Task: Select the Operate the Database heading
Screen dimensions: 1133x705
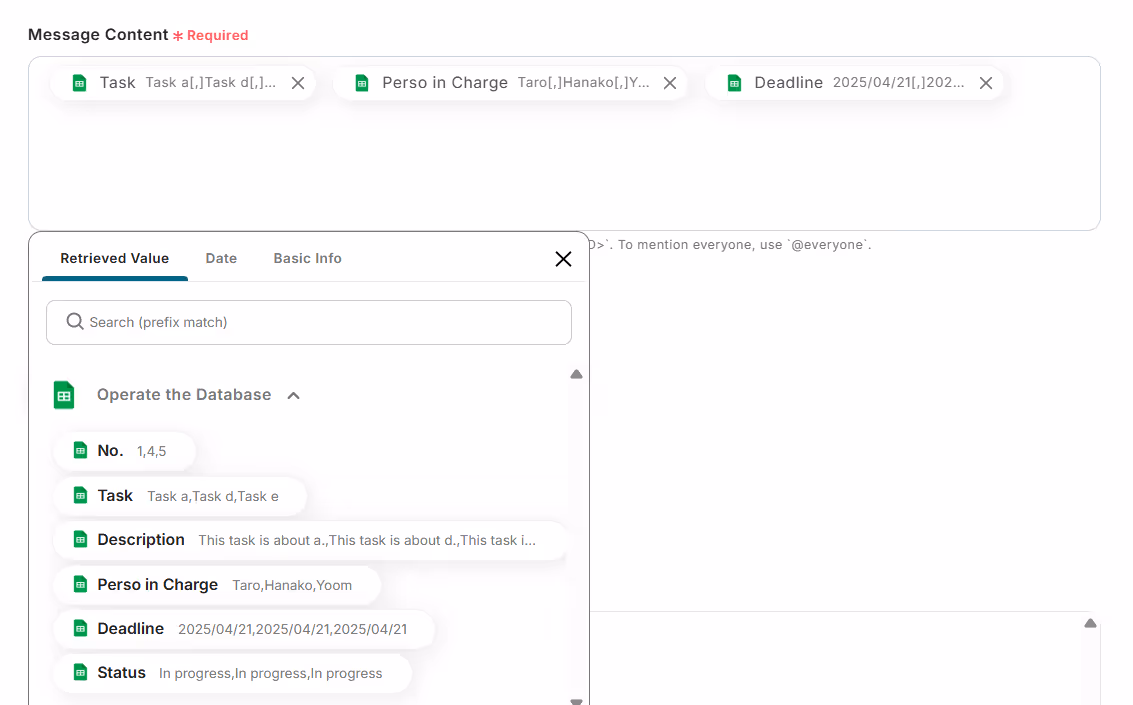Action: coord(184,394)
